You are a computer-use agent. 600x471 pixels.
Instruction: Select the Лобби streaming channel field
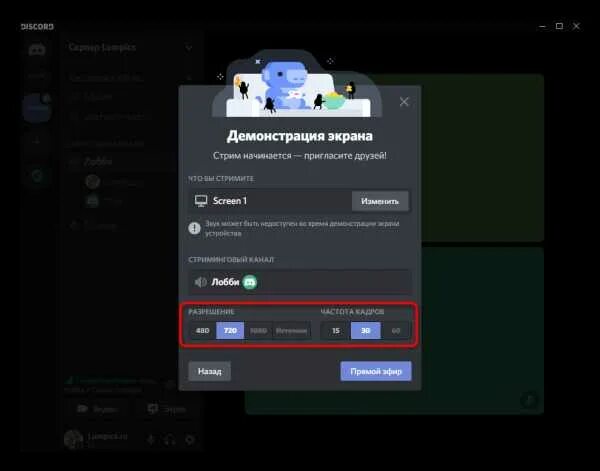[x=300, y=282]
